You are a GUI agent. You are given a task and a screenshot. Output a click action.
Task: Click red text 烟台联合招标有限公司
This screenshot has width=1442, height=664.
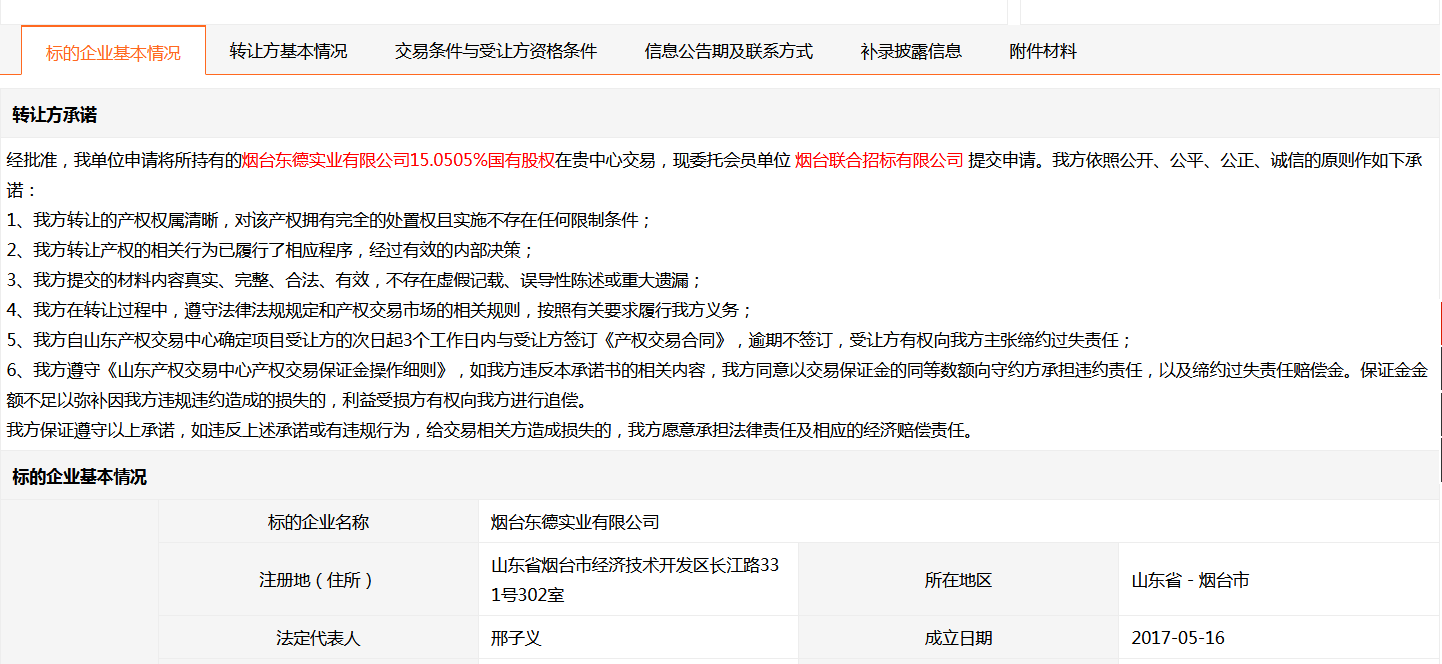[879, 160]
